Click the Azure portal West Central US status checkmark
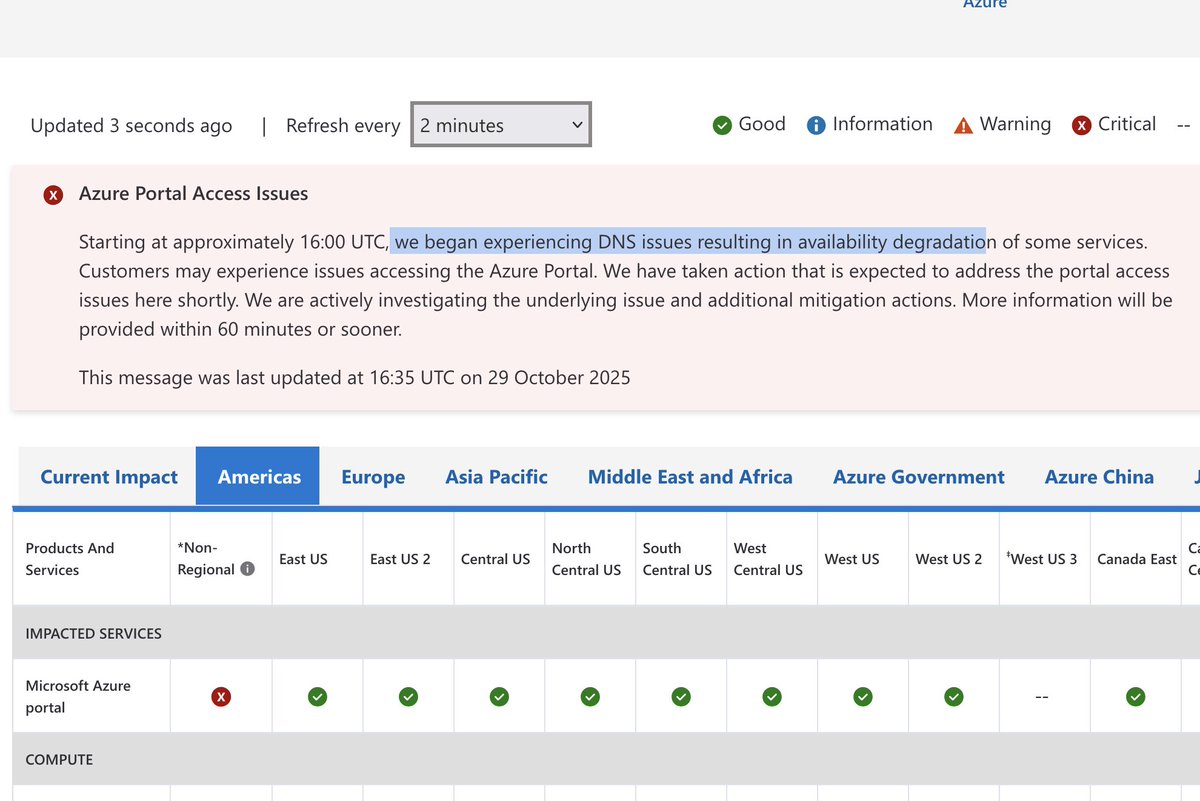This screenshot has height=801, width=1200. [772, 696]
